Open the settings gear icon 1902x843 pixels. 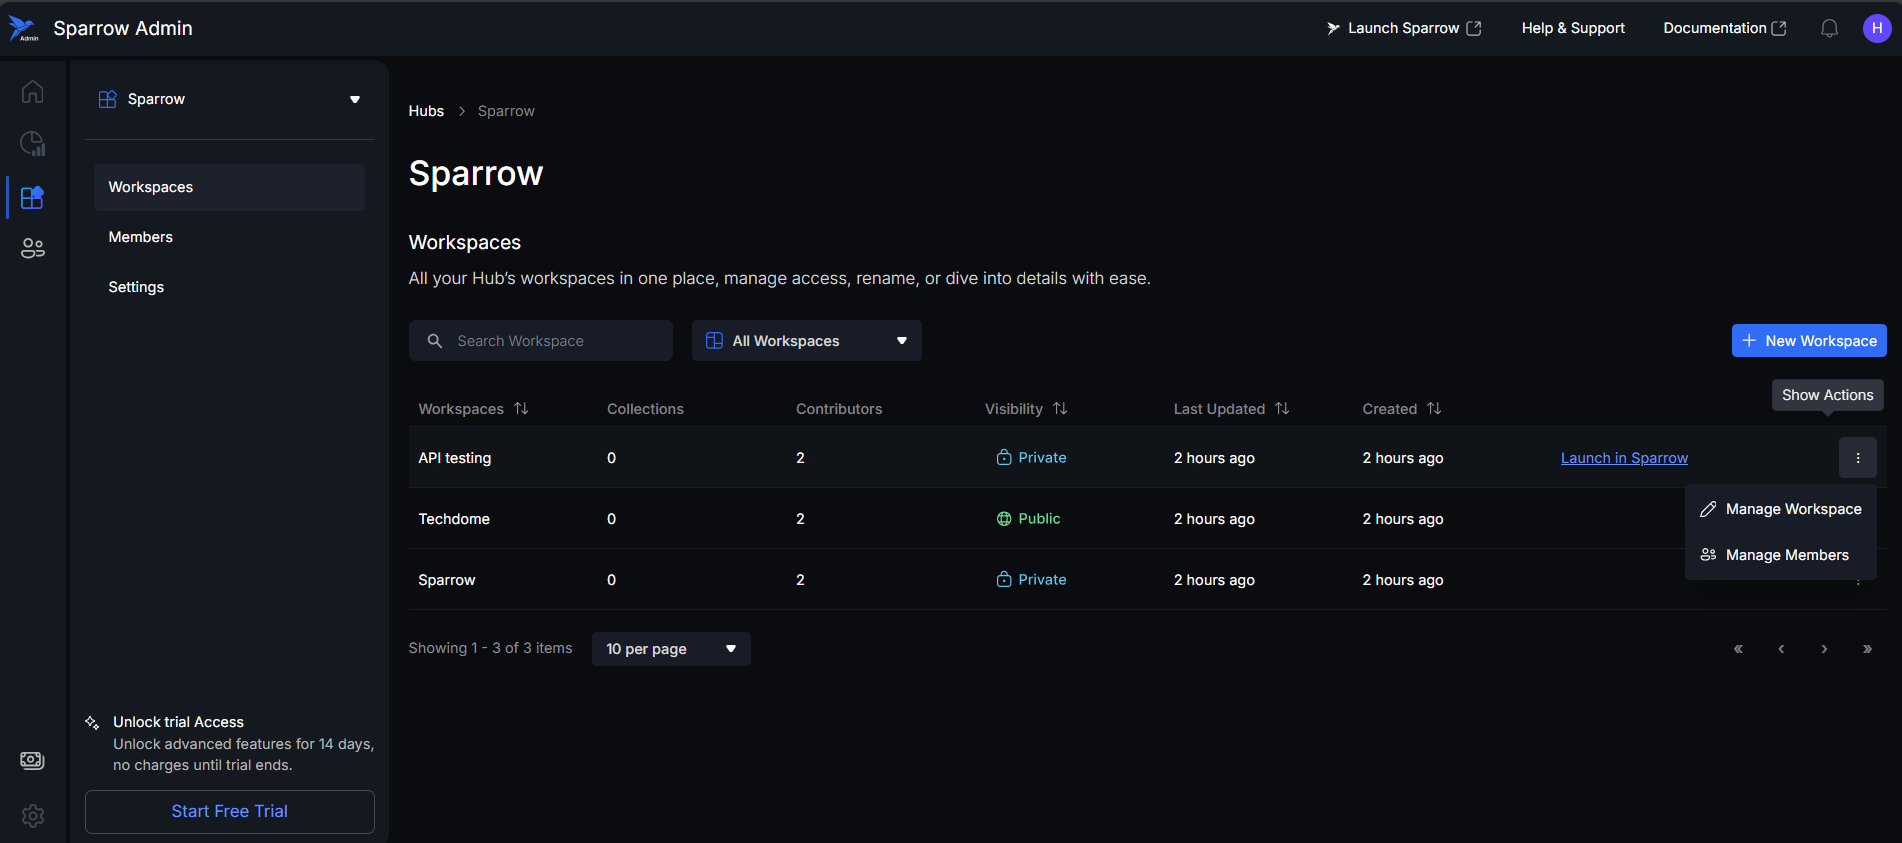point(32,816)
